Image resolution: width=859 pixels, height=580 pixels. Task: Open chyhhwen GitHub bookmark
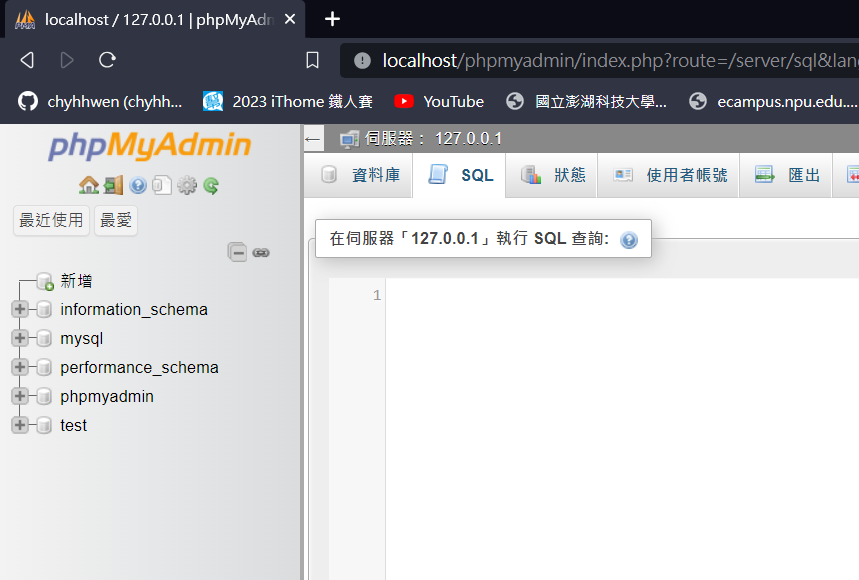(100, 101)
